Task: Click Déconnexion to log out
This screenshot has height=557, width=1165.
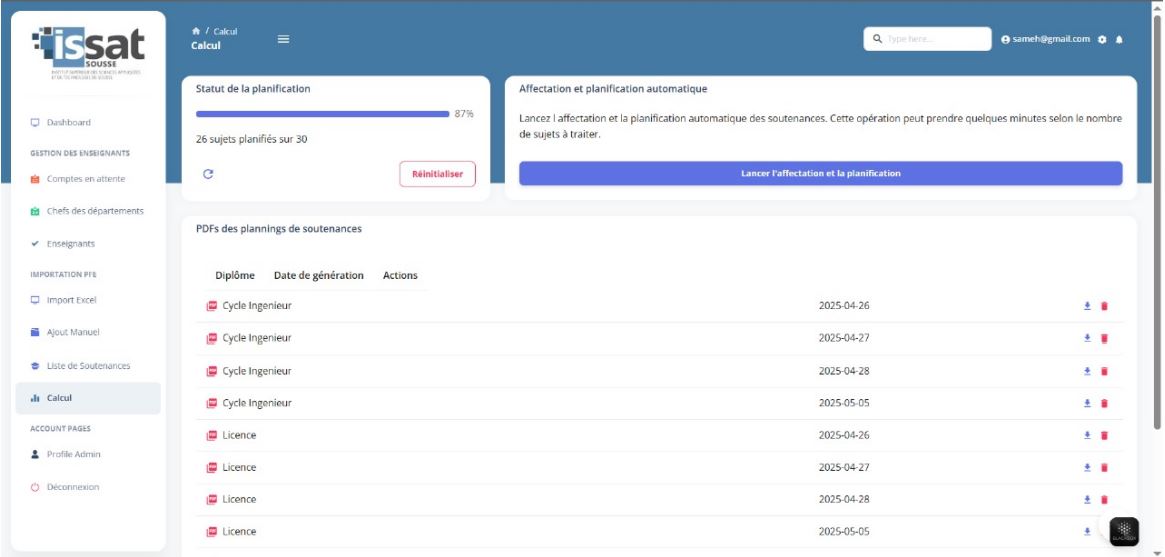Action: coord(72,487)
